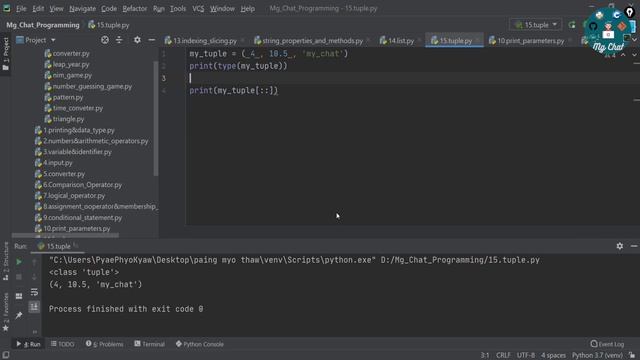Screen dimensions: 640x360
Task: Open the Structure side tab
Action: [5, 261]
